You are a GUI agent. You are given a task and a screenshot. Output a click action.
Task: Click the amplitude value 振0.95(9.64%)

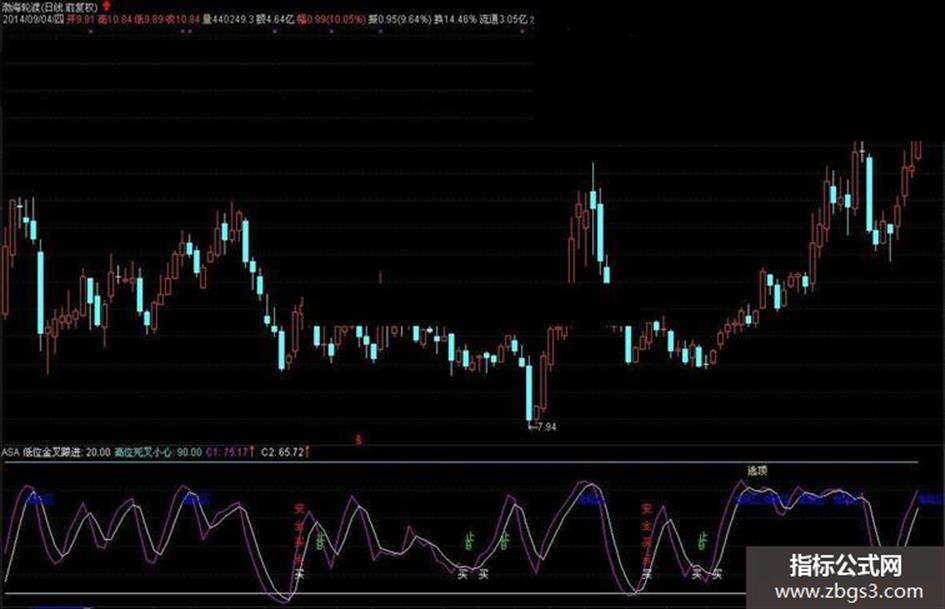400,19
